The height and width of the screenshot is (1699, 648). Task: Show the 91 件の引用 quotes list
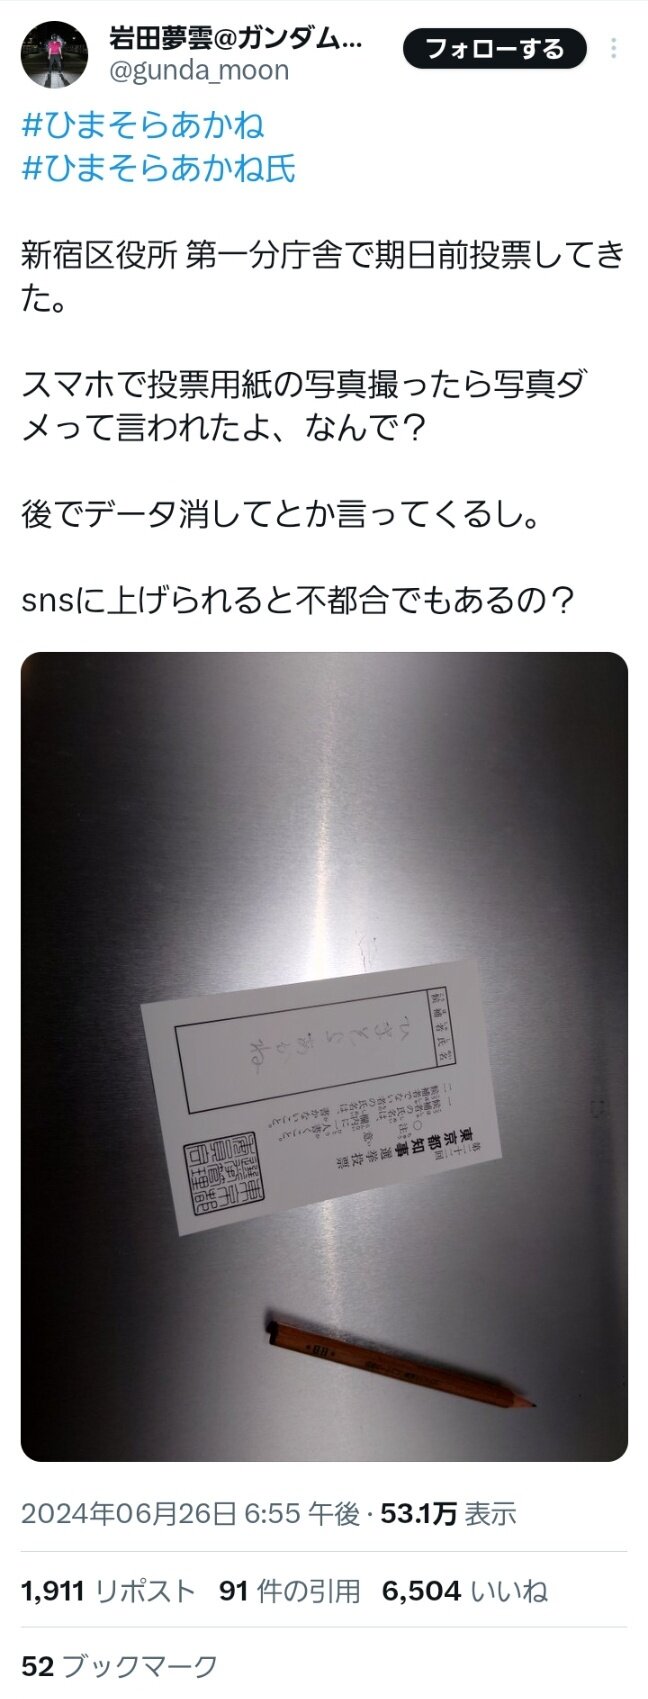click(289, 1591)
